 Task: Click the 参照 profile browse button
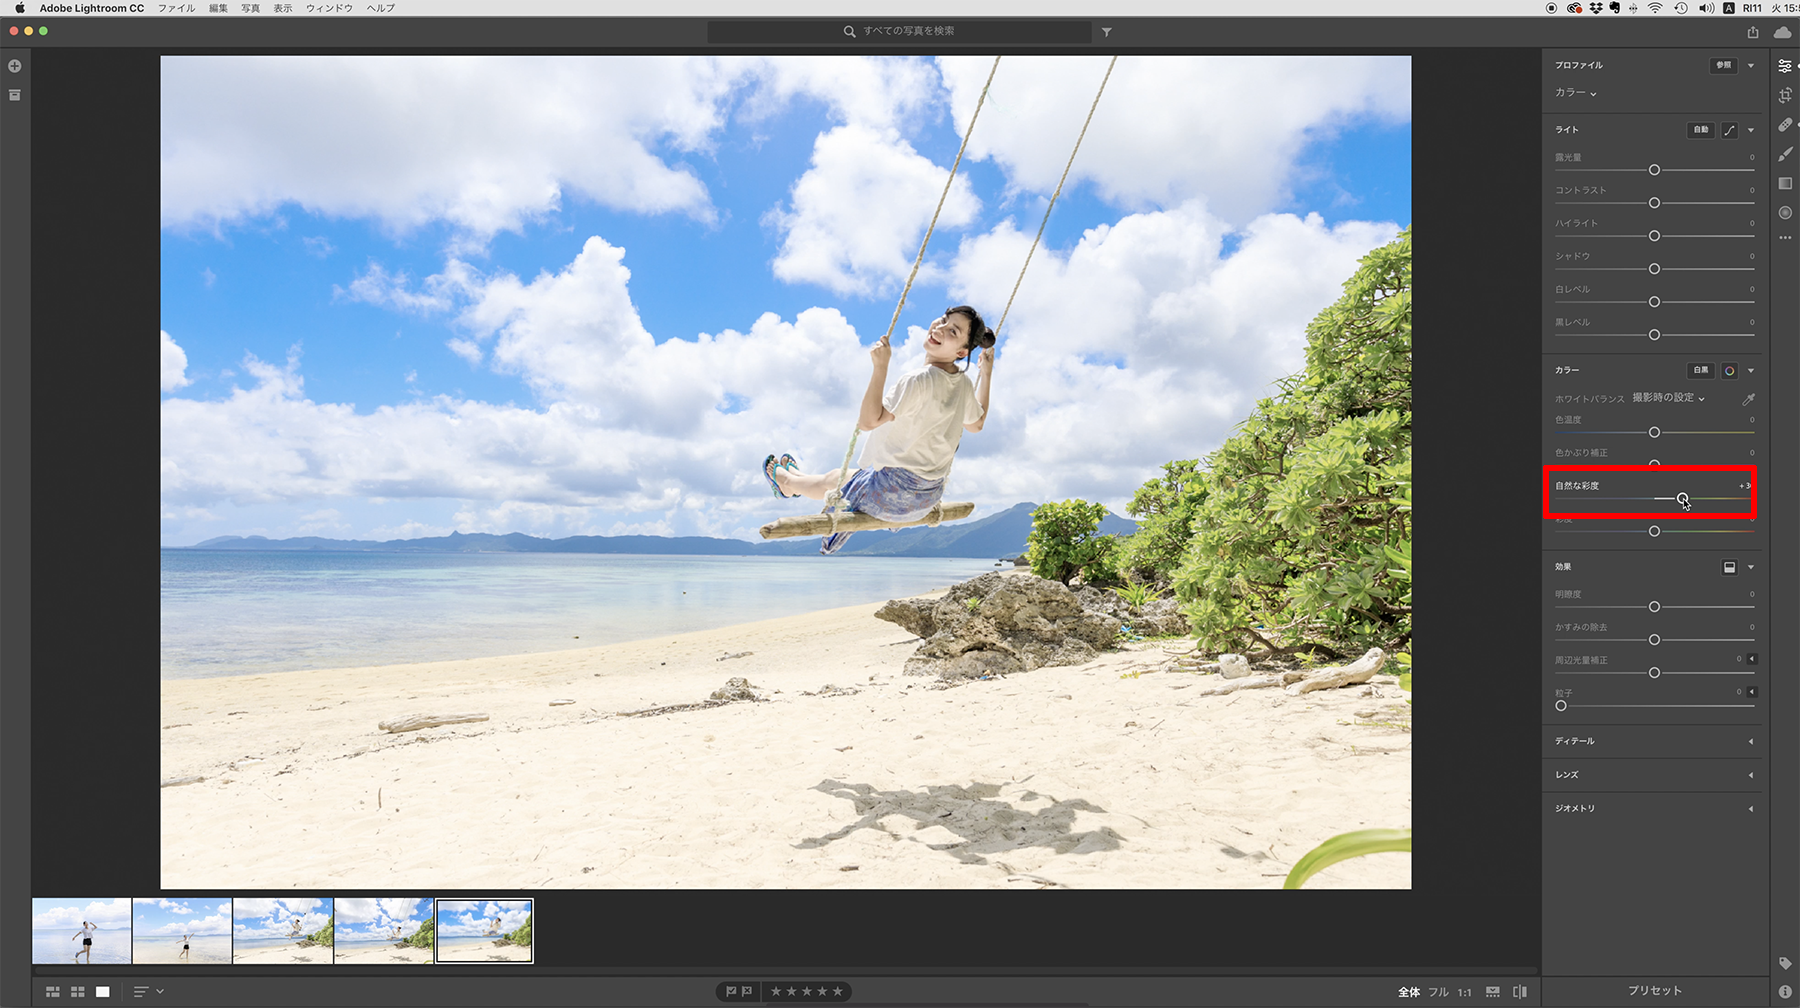tap(1723, 66)
